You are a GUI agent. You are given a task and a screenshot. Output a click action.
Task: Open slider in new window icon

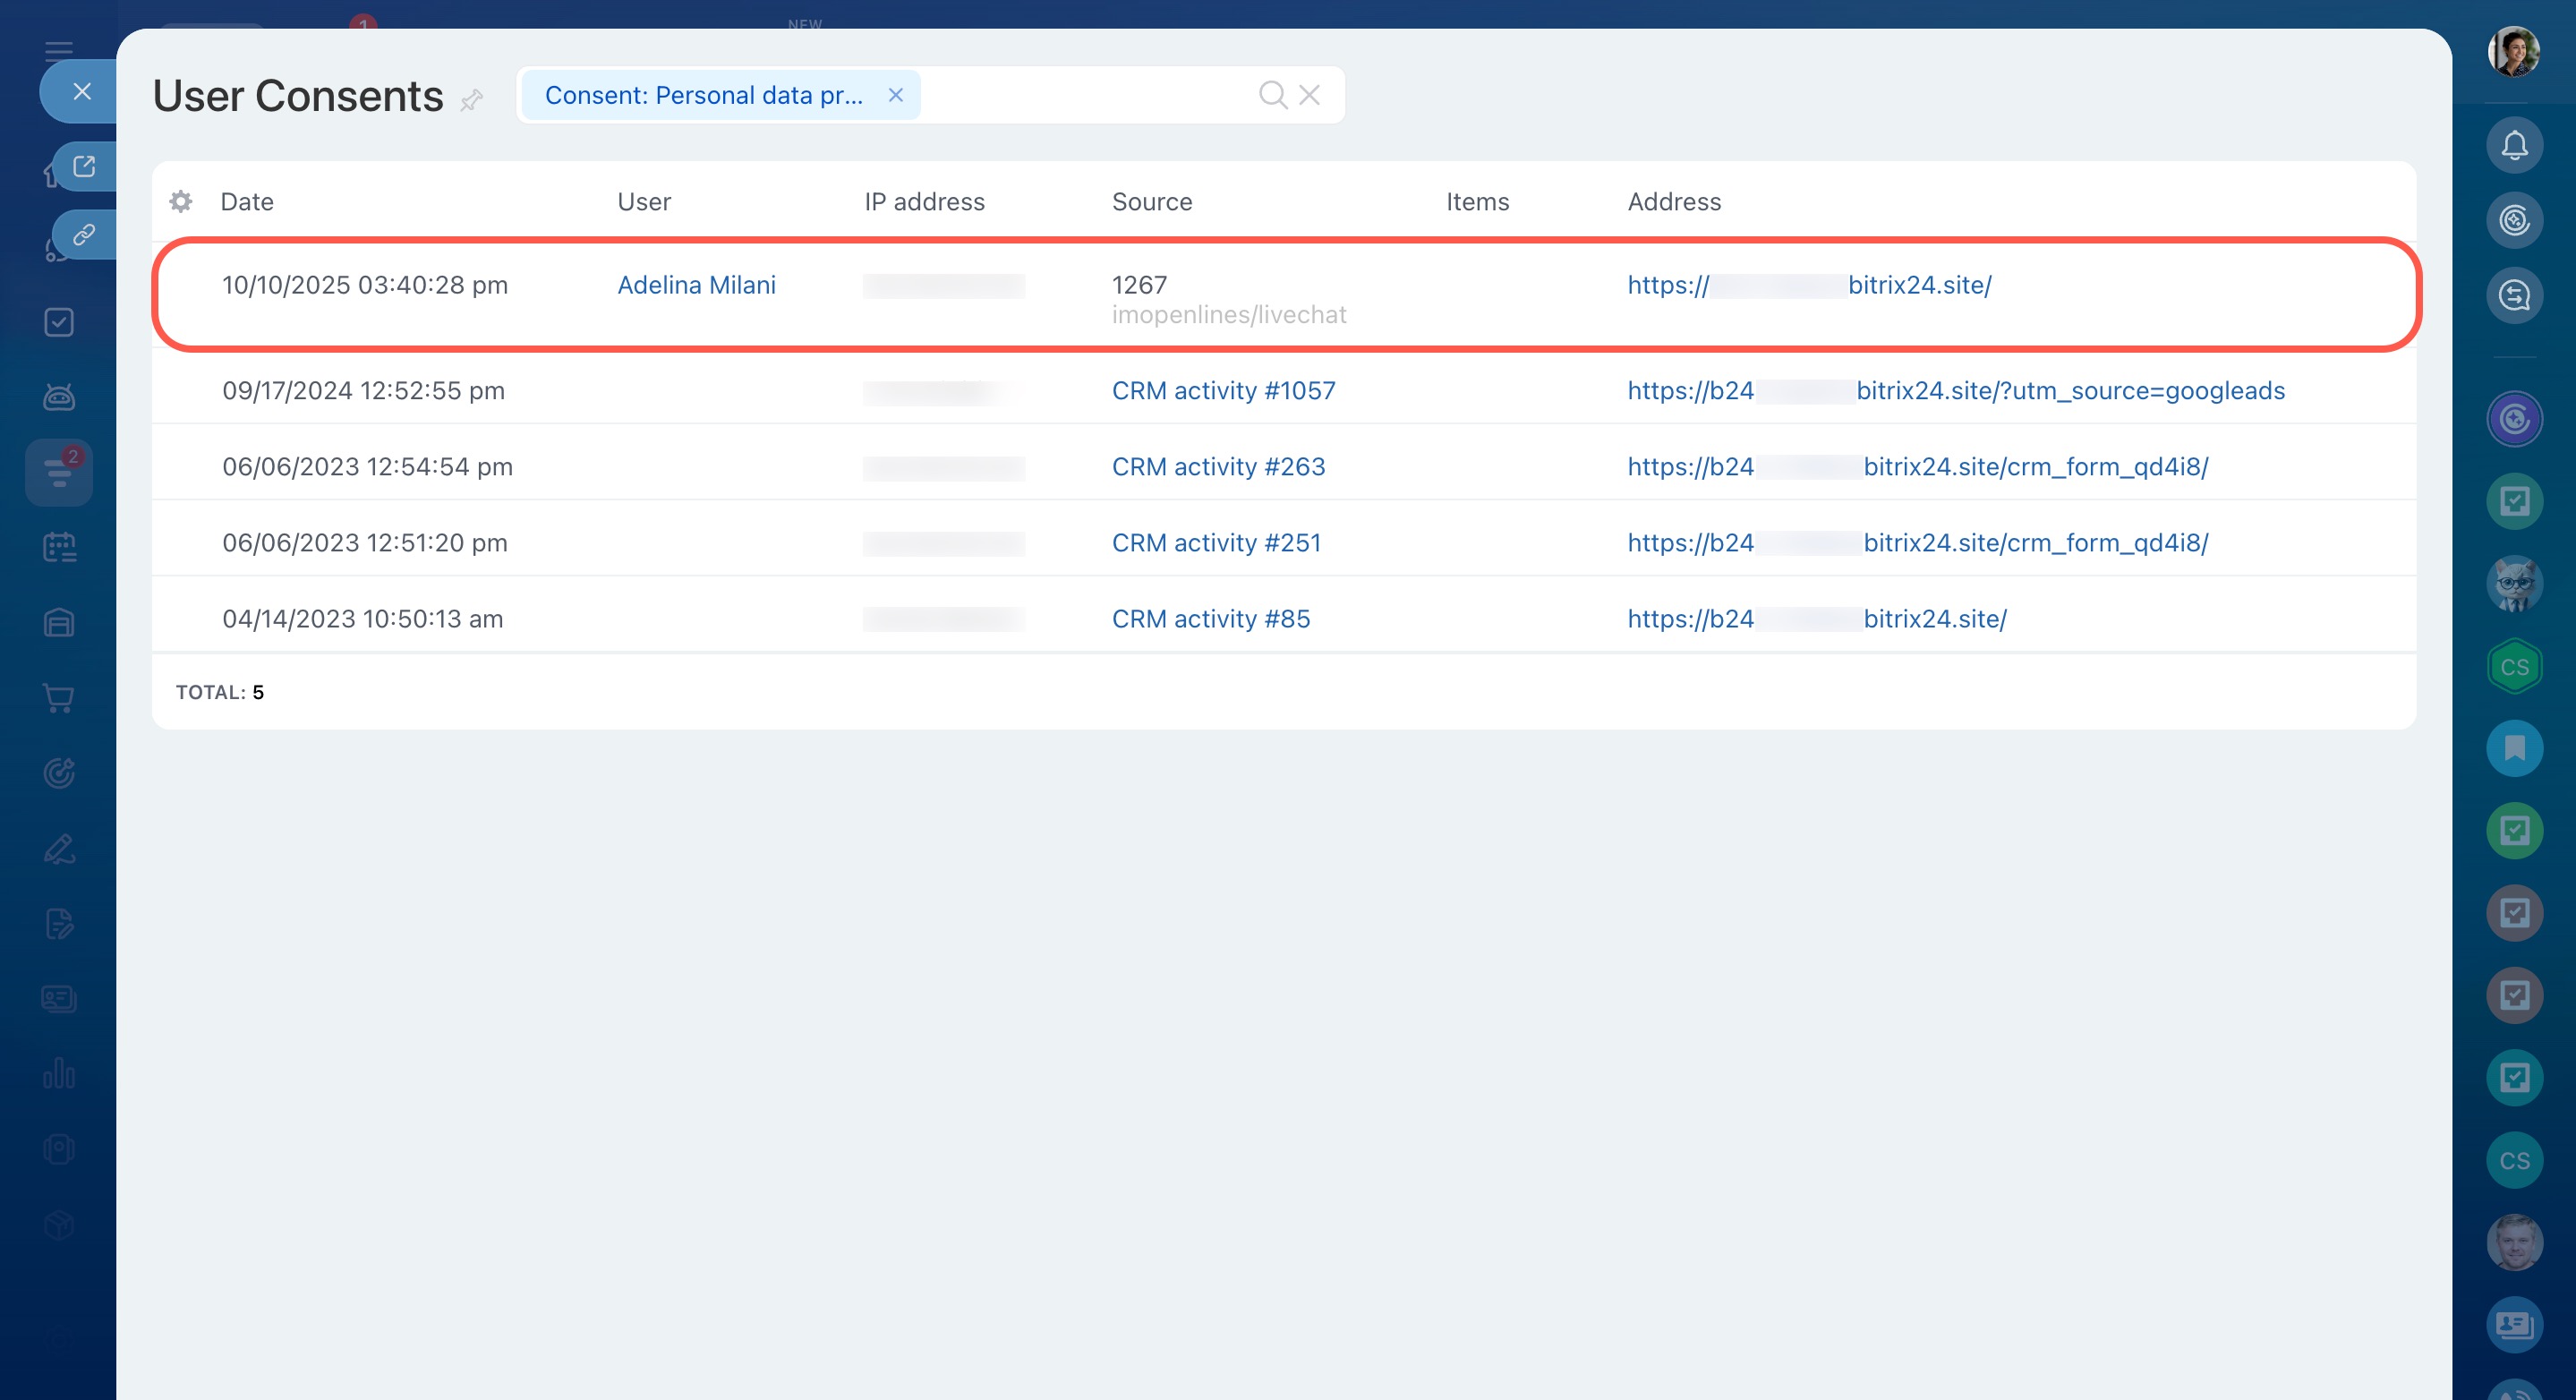click(84, 166)
